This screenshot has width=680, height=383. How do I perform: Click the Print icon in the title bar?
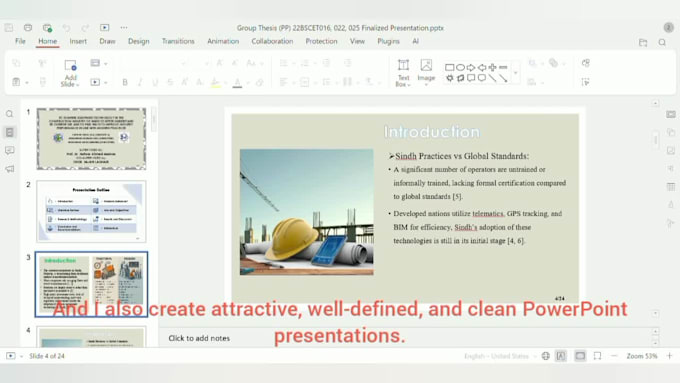[x=28, y=27]
